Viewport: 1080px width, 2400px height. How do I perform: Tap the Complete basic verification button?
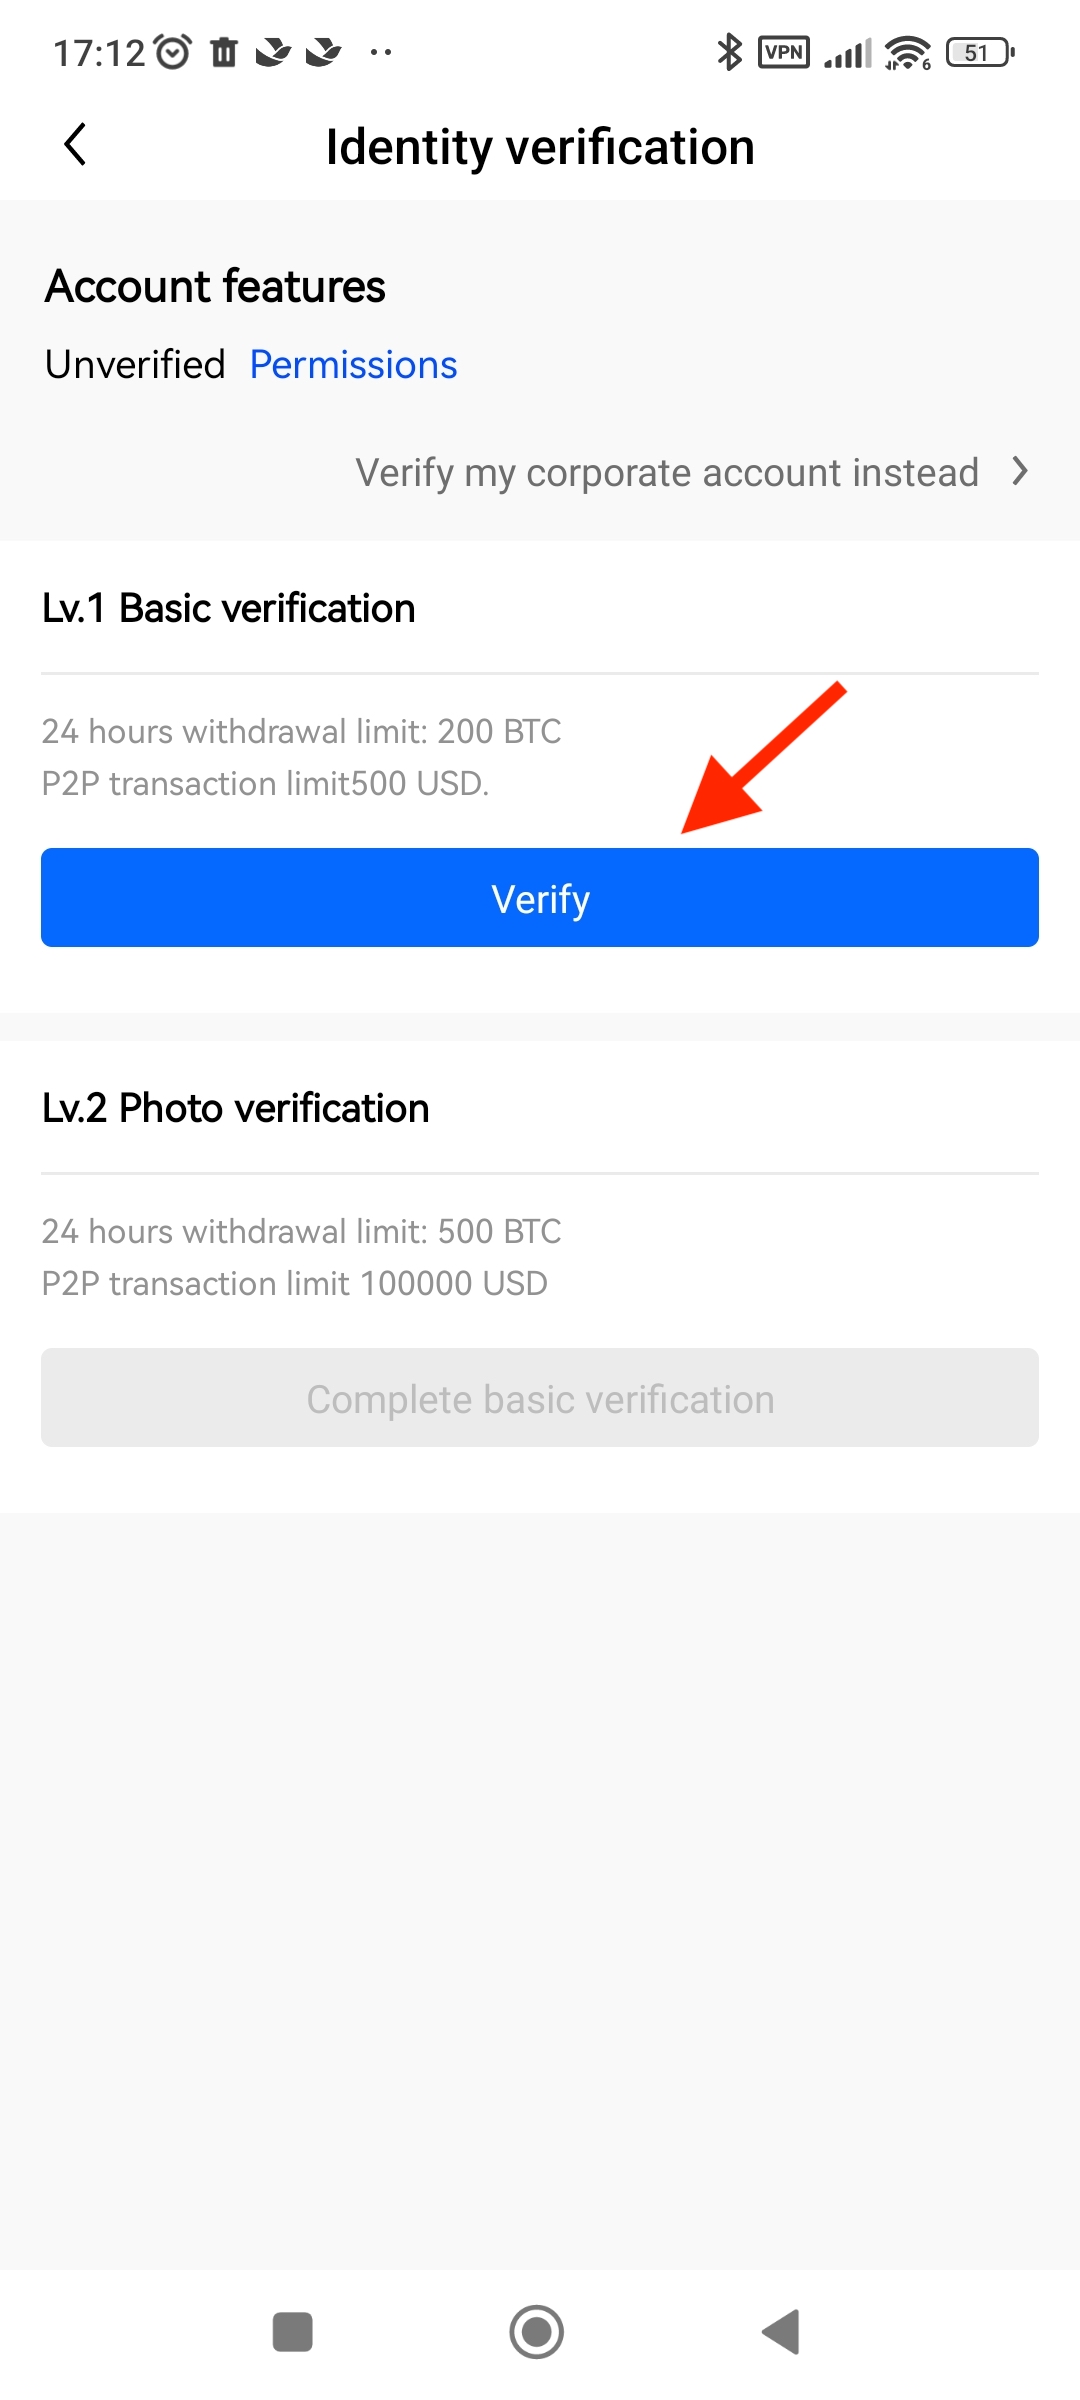tap(540, 1398)
